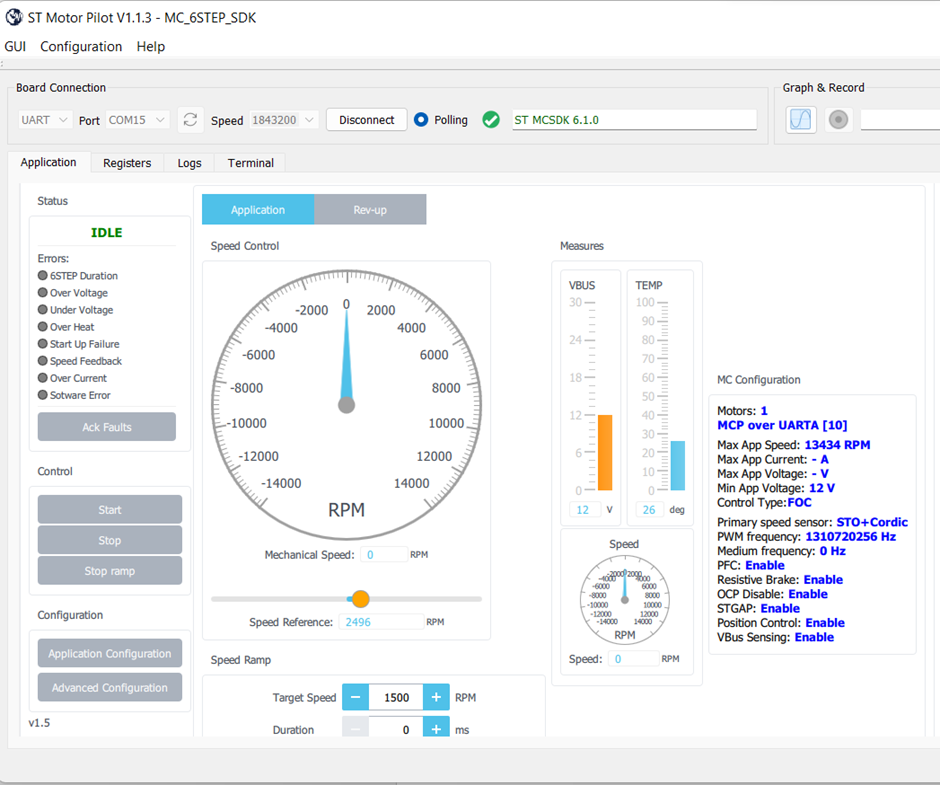Viewport: 940px width, 785px height.
Task: Click the Disconnect button
Action: [367, 120]
